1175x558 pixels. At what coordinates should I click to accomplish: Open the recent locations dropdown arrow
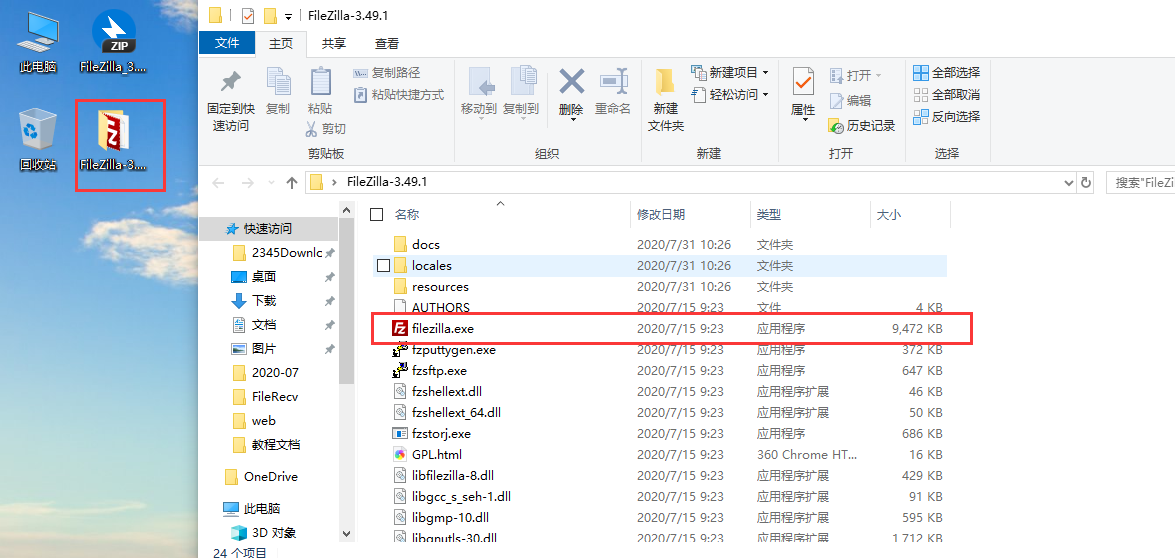click(x=271, y=183)
